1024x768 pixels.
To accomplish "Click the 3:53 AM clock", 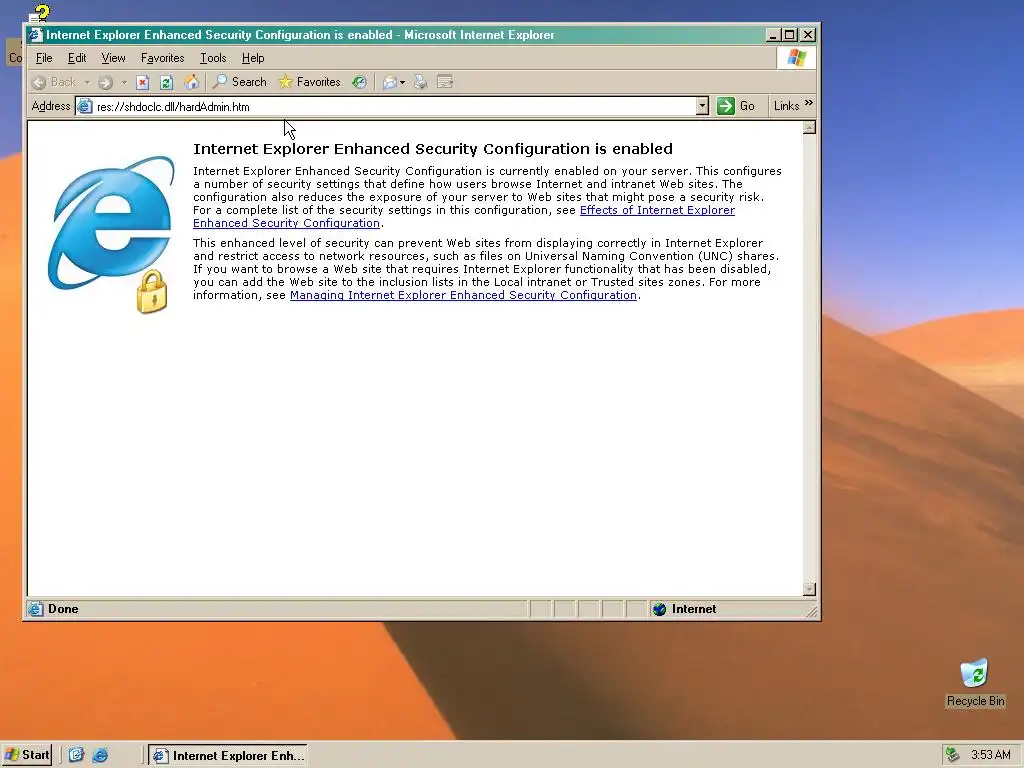I will tap(990, 756).
